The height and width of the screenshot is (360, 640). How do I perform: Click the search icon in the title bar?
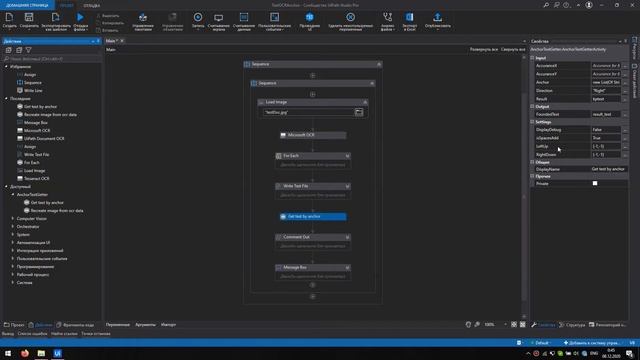(546, 5)
